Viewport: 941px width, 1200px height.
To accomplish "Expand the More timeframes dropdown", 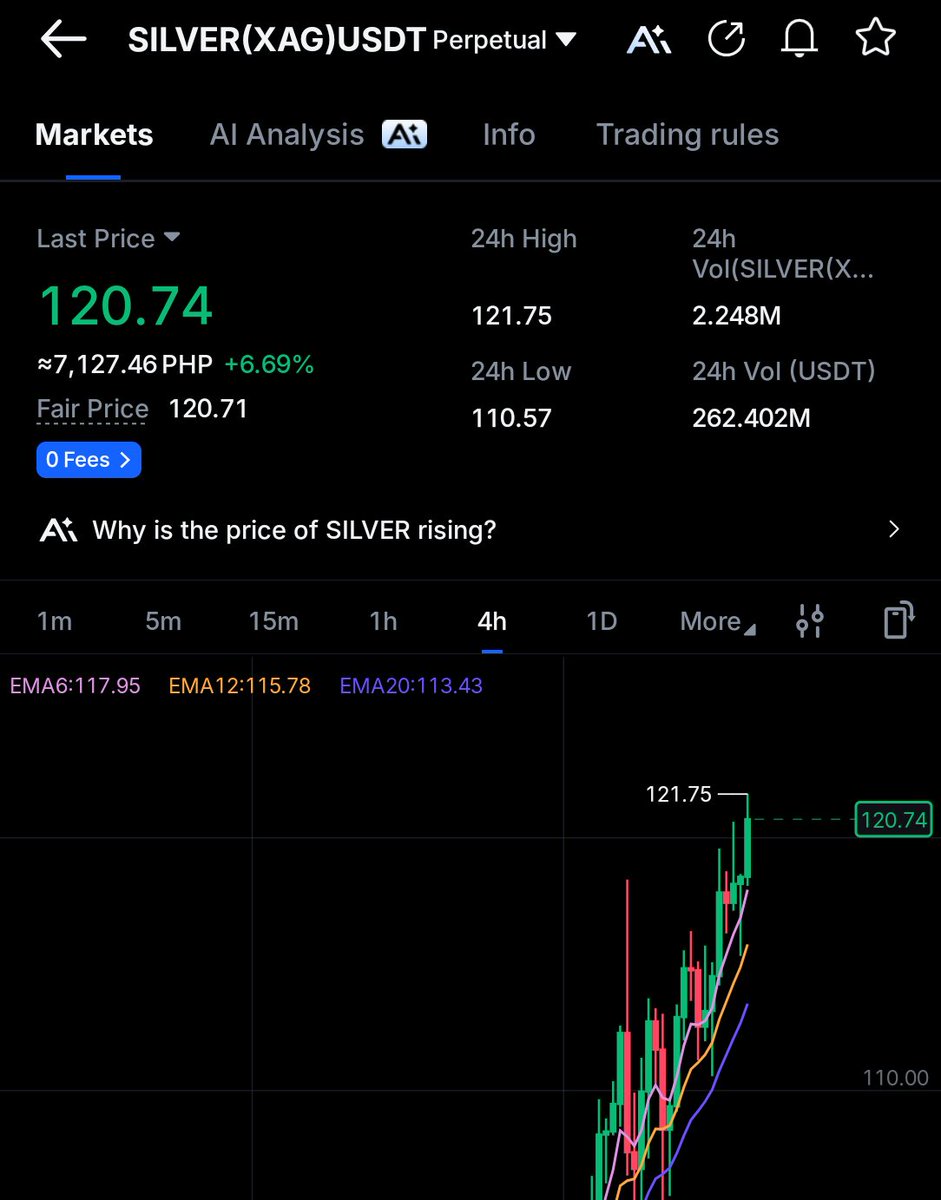I will [x=715, y=621].
